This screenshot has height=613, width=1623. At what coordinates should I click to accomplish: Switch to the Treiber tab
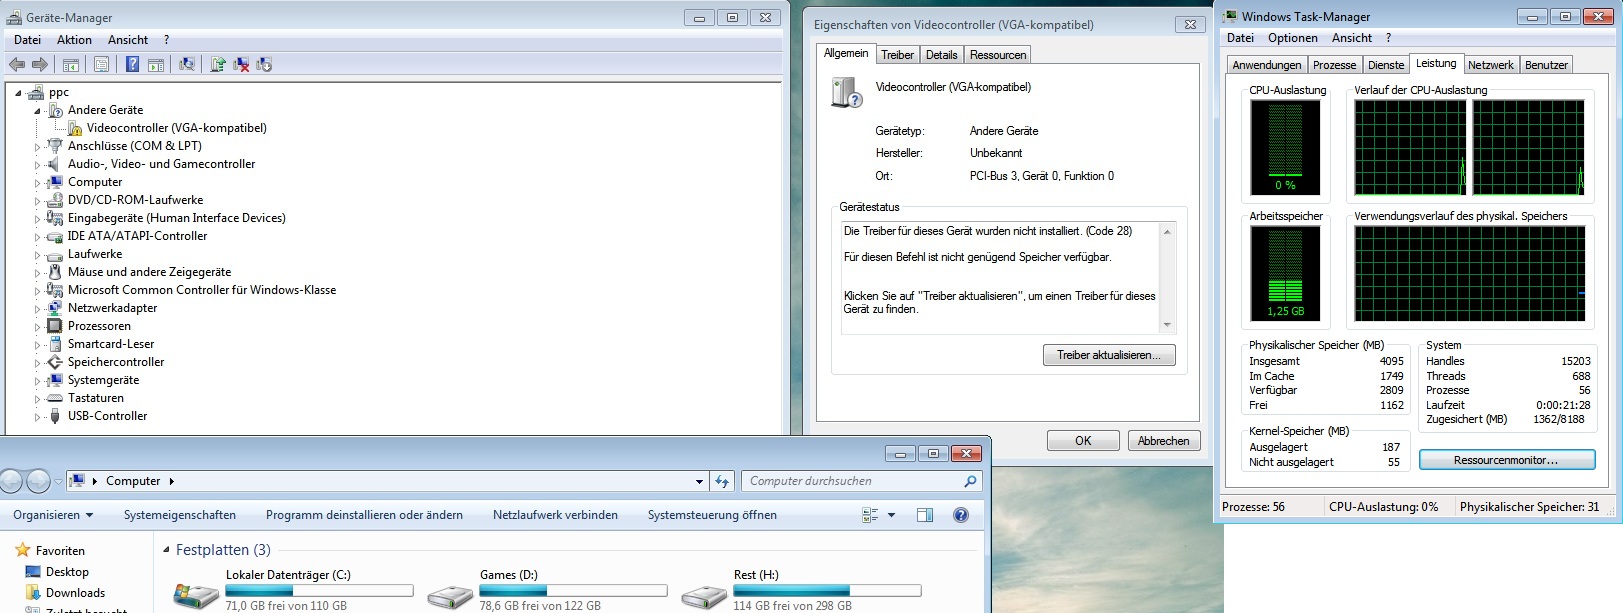897,55
